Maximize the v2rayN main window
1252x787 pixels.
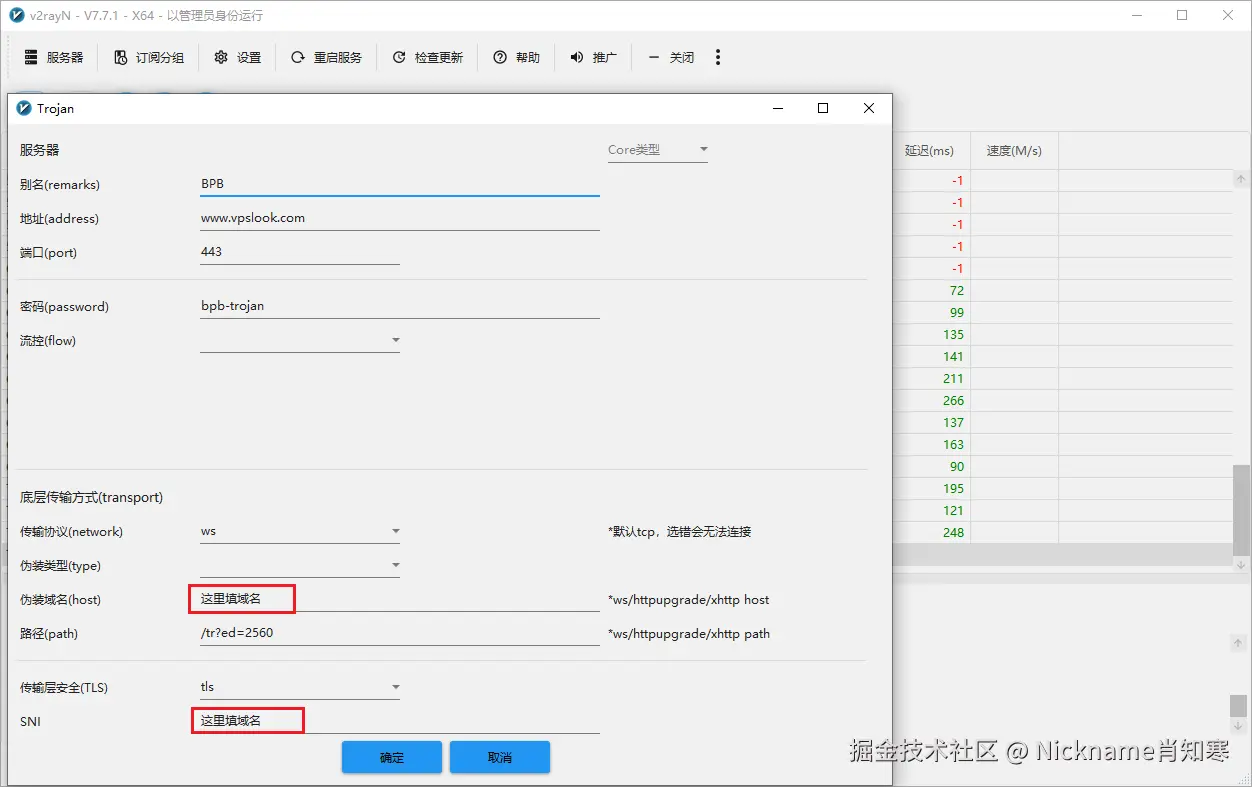(1182, 15)
